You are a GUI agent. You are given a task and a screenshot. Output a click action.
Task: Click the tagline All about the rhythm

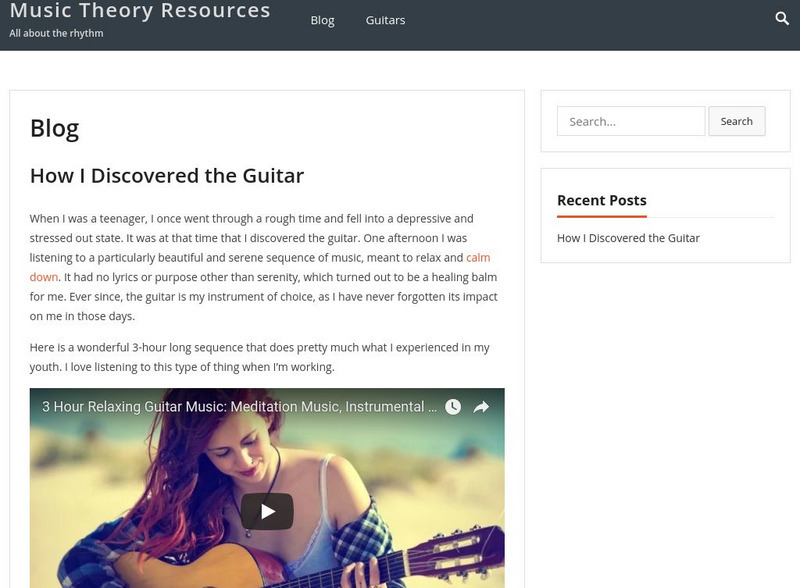pyautogui.click(x=56, y=33)
